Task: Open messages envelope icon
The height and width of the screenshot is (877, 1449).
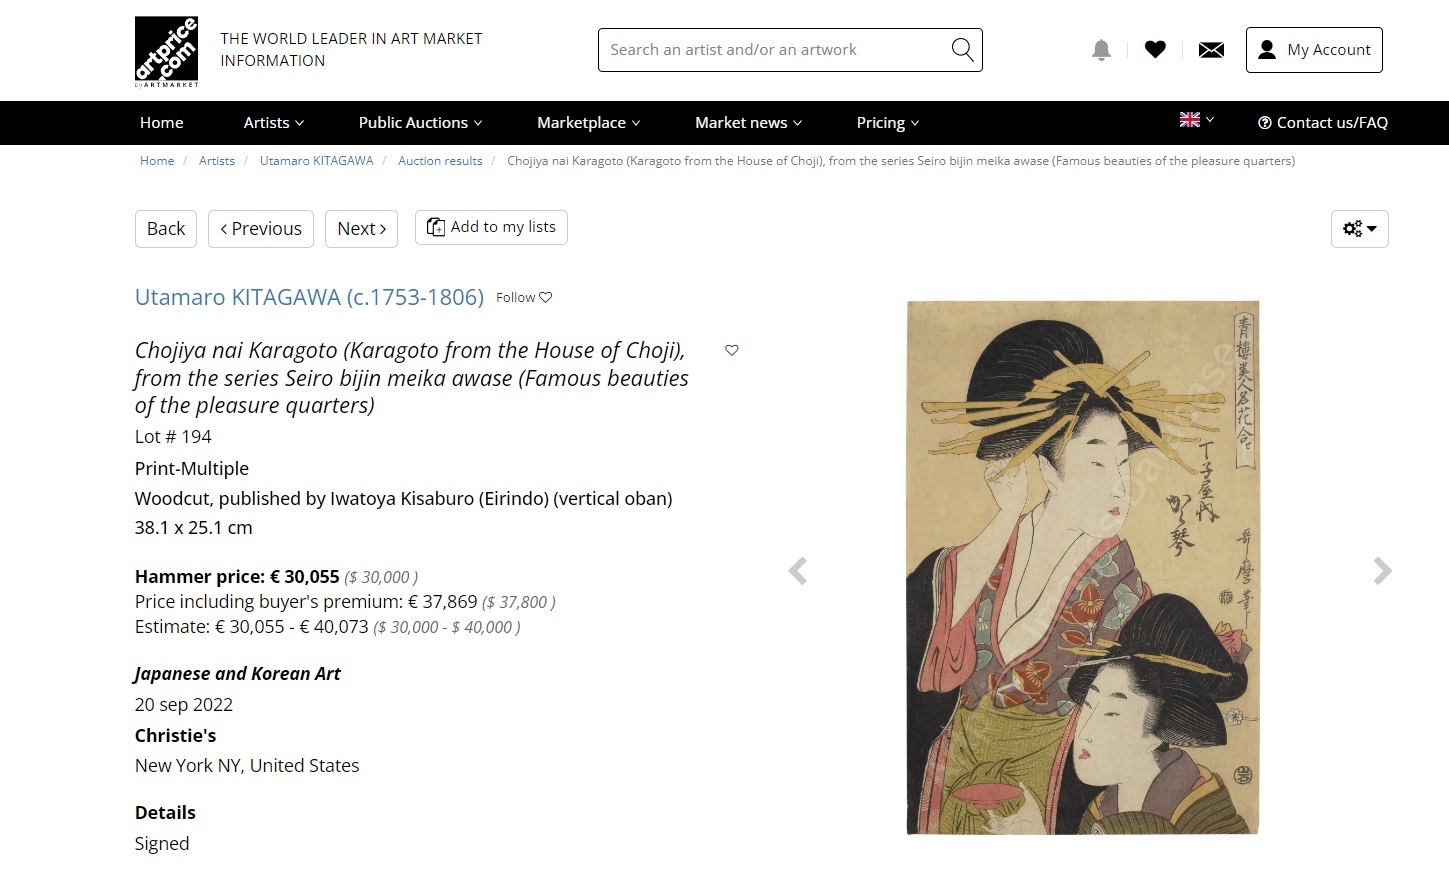Action: [x=1211, y=50]
